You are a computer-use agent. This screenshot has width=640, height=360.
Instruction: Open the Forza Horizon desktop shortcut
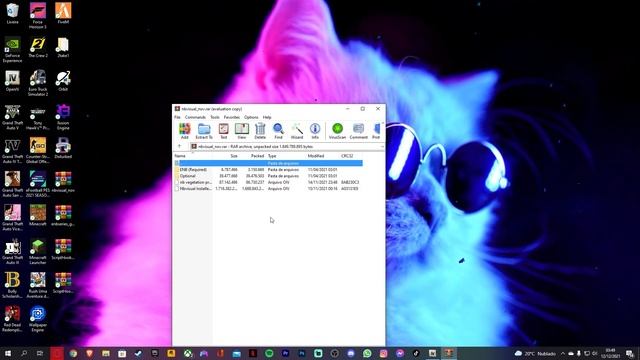[x=38, y=16]
